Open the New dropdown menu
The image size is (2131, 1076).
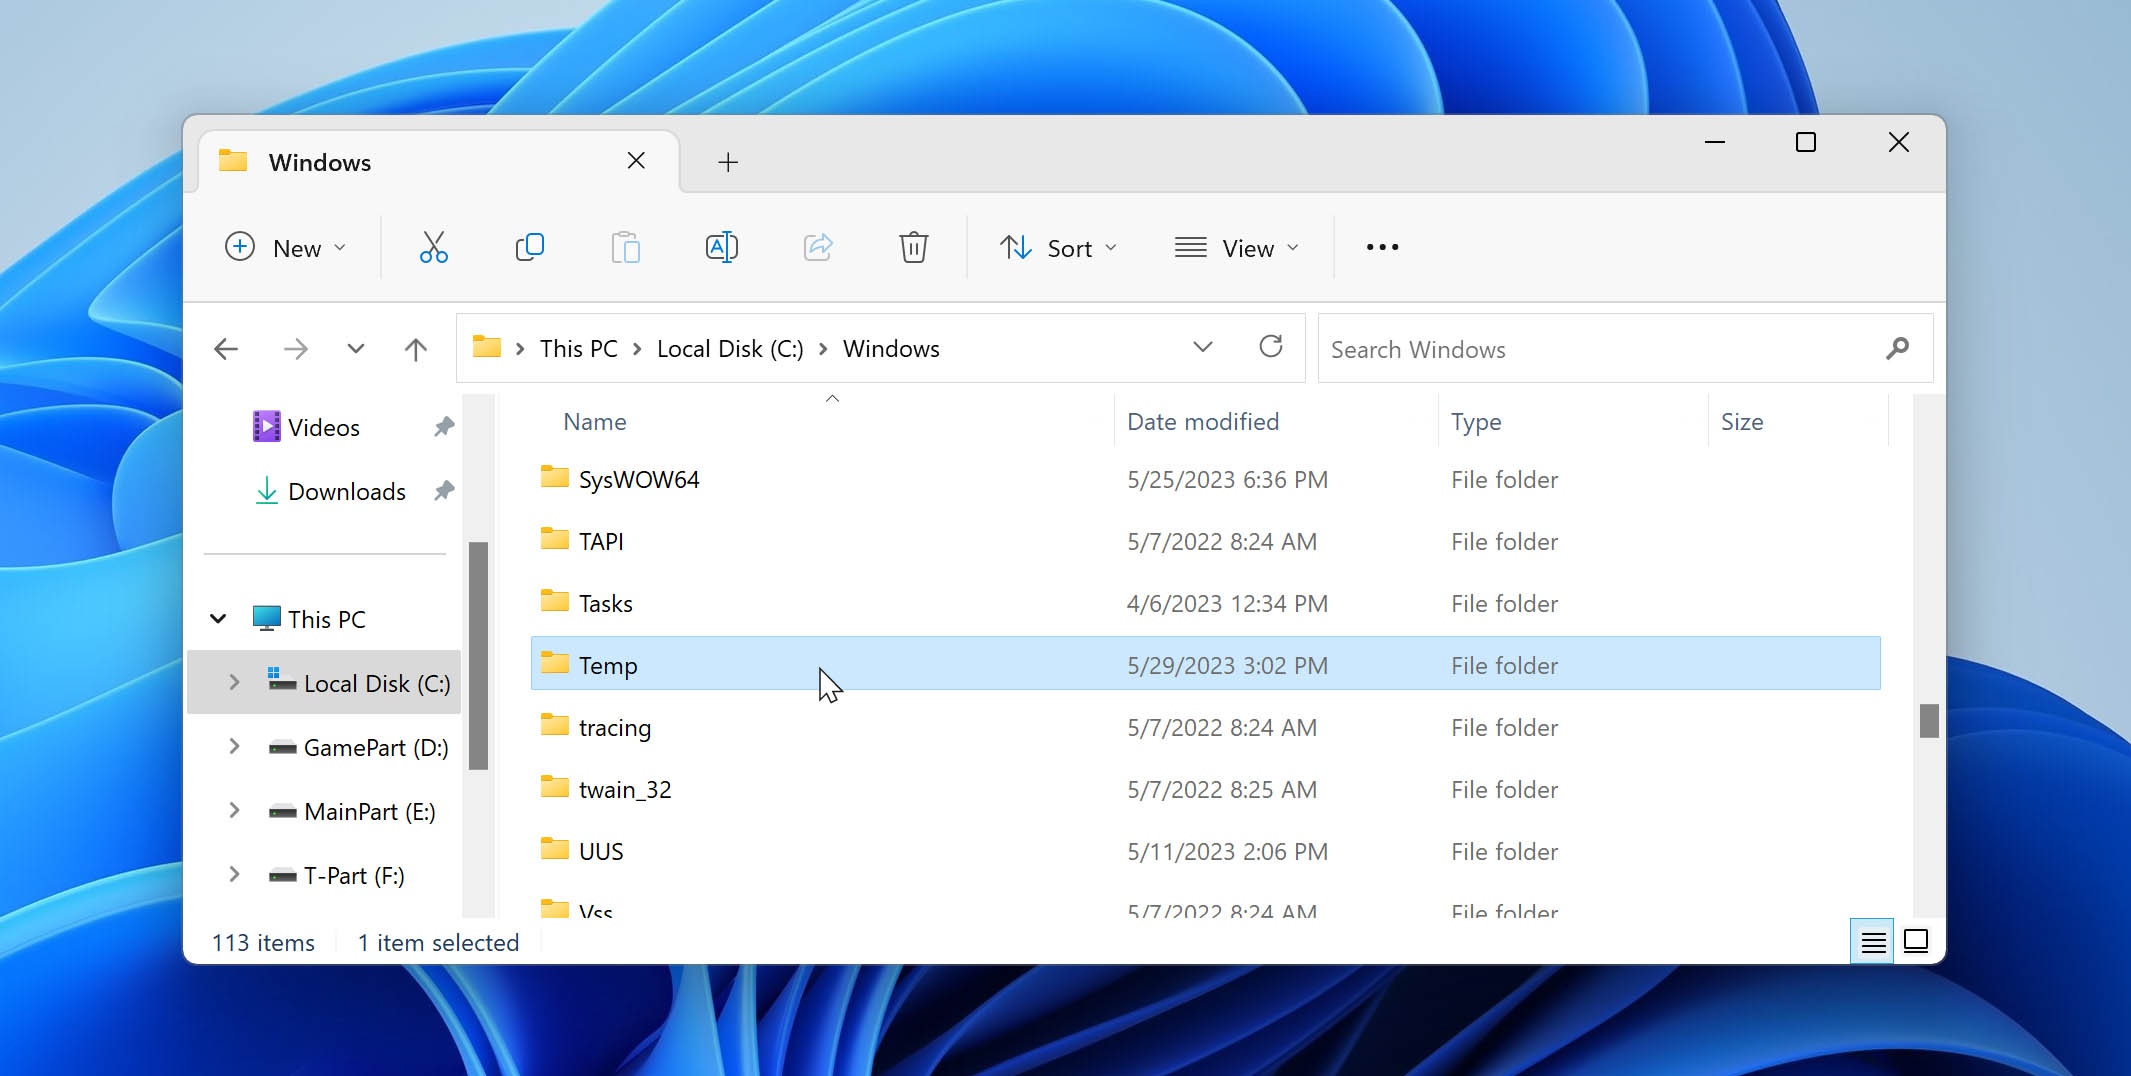tap(286, 247)
